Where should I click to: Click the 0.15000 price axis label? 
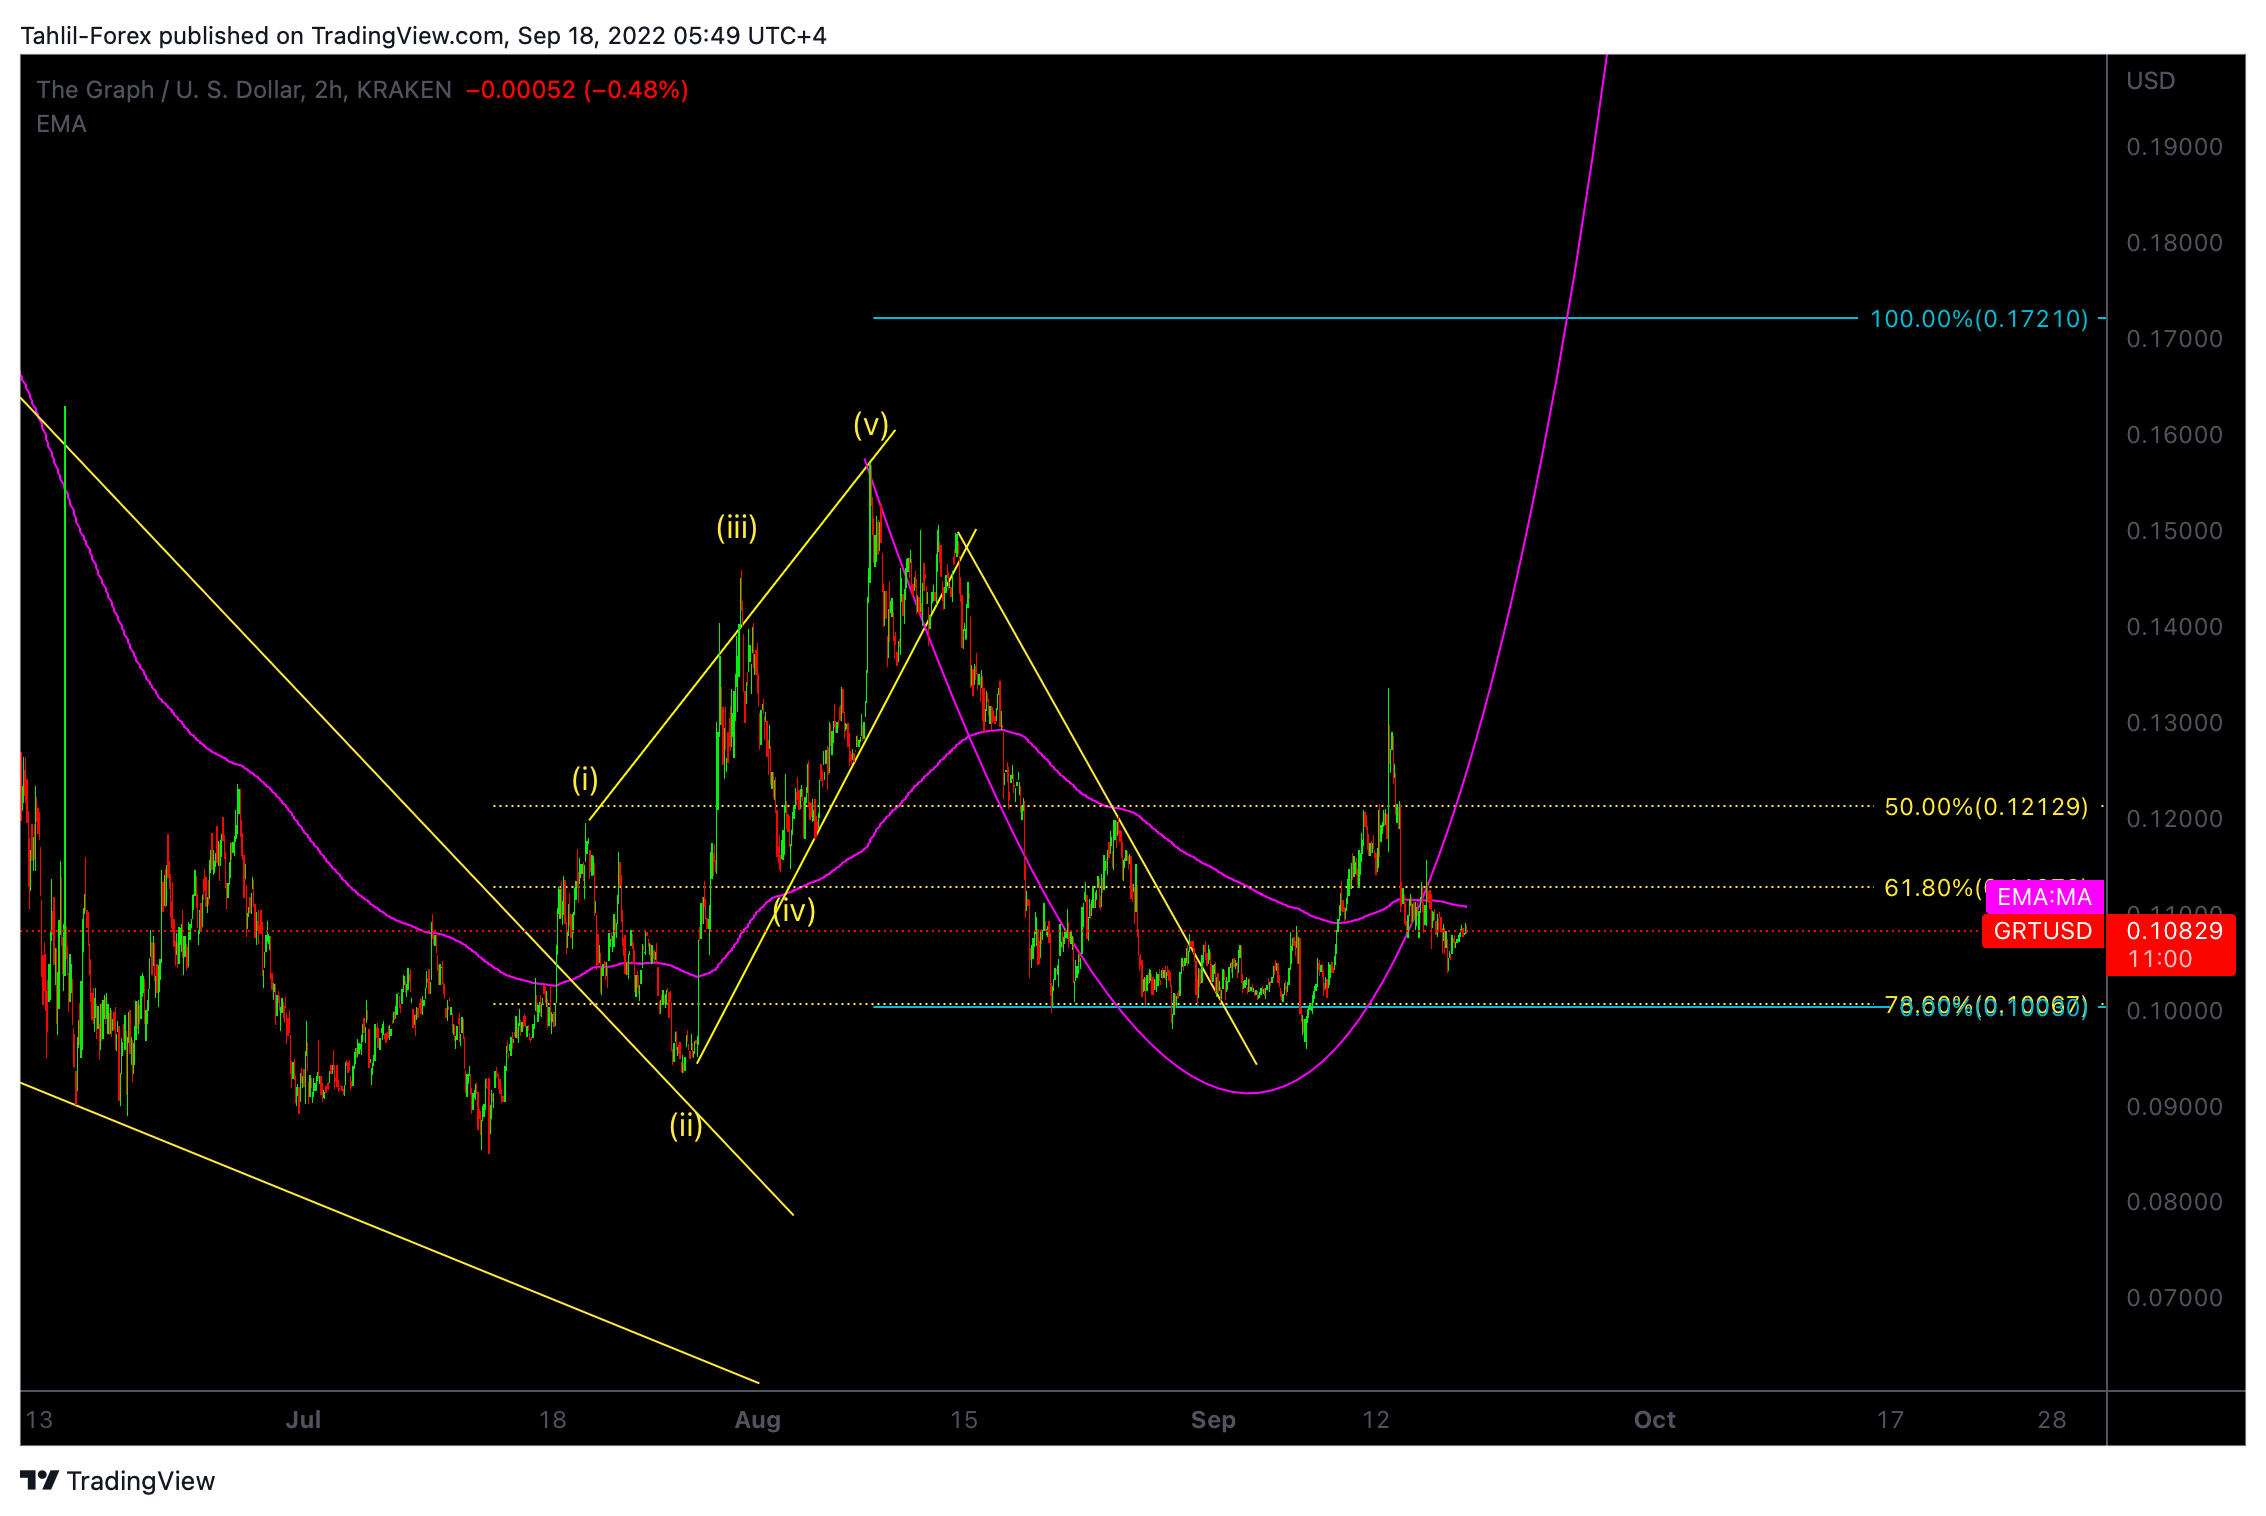click(2174, 531)
